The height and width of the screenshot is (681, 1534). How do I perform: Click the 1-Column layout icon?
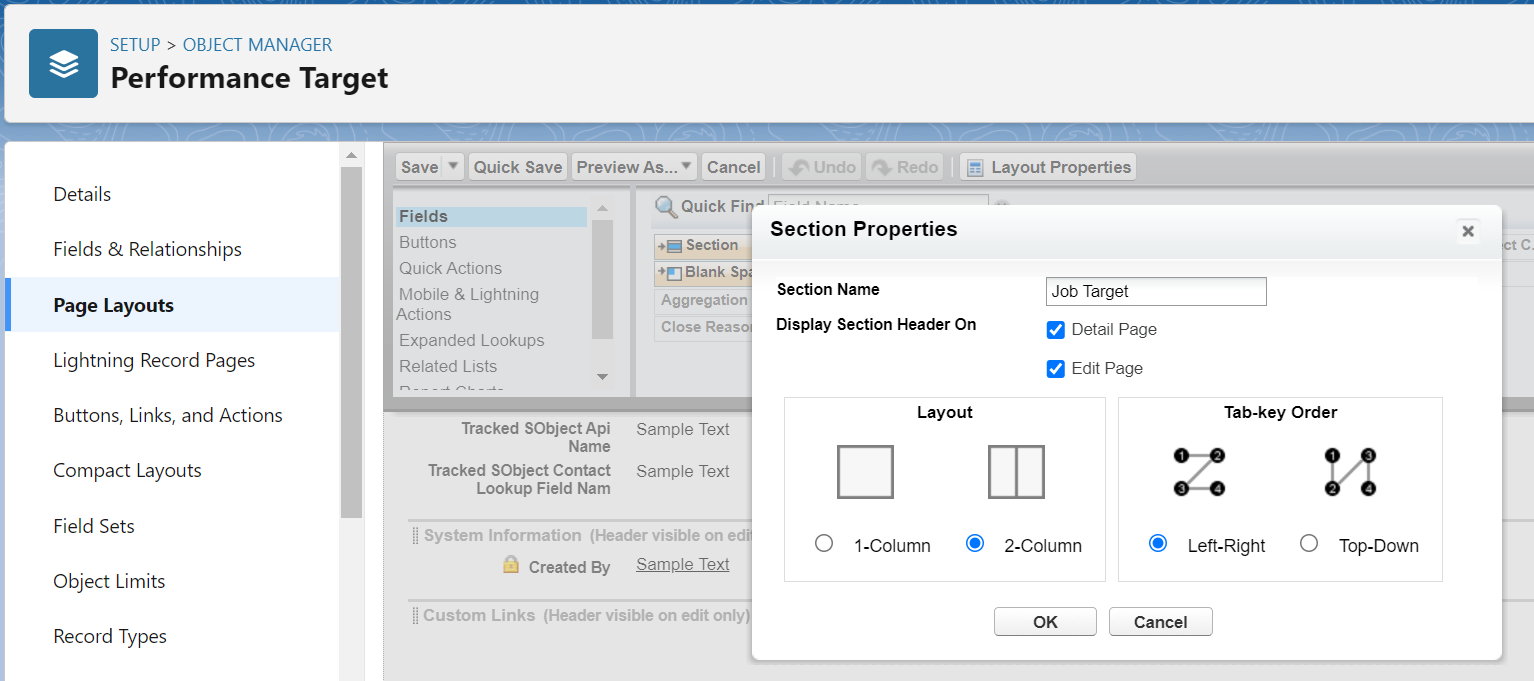tap(865, 472)
